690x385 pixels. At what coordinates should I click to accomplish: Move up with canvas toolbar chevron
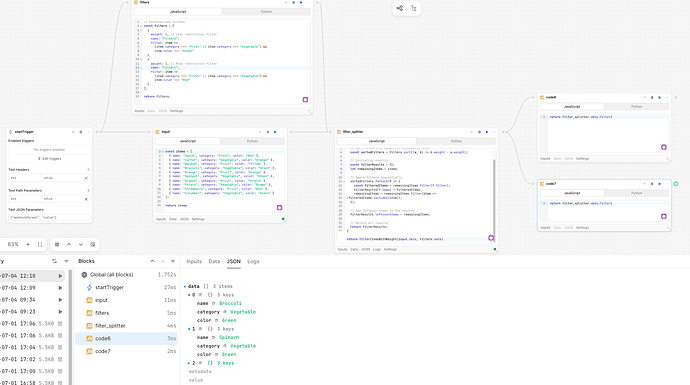click(69, 244)
